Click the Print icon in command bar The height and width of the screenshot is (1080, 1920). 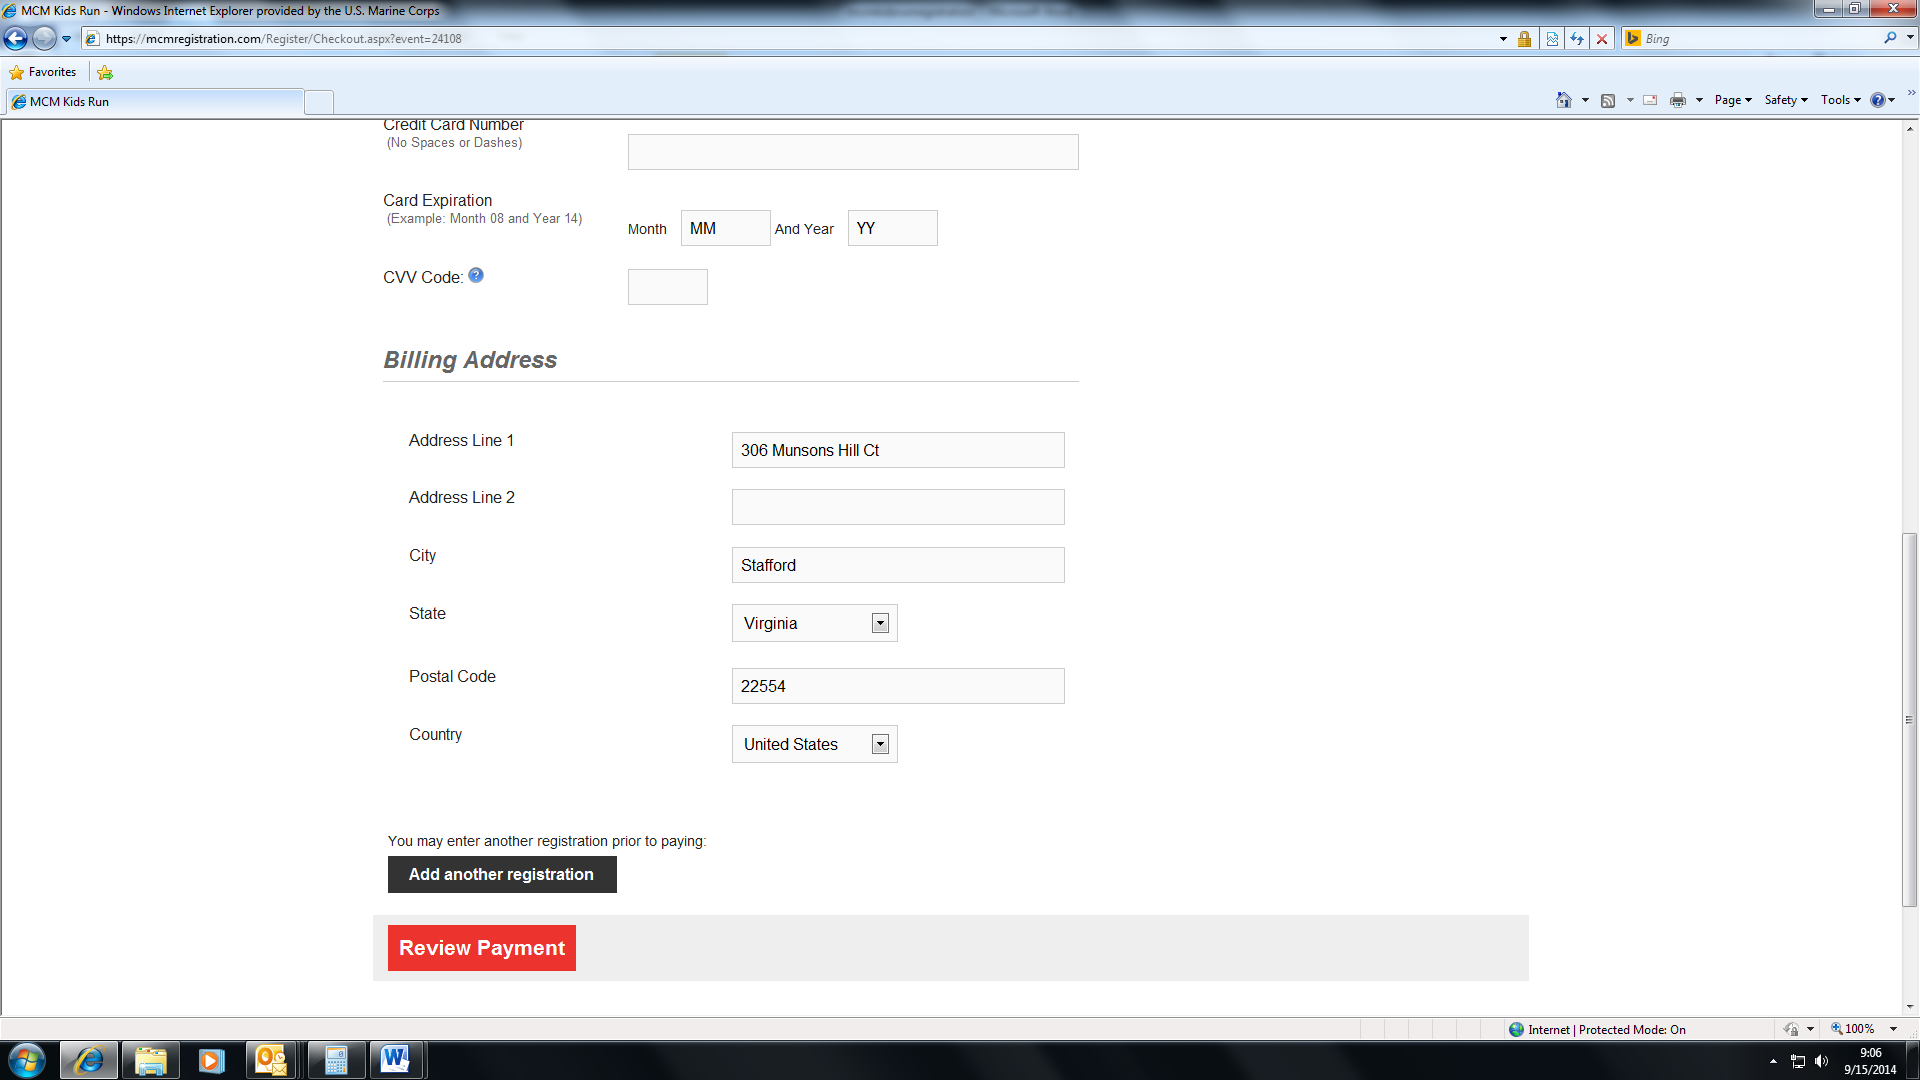(1678, 100)
